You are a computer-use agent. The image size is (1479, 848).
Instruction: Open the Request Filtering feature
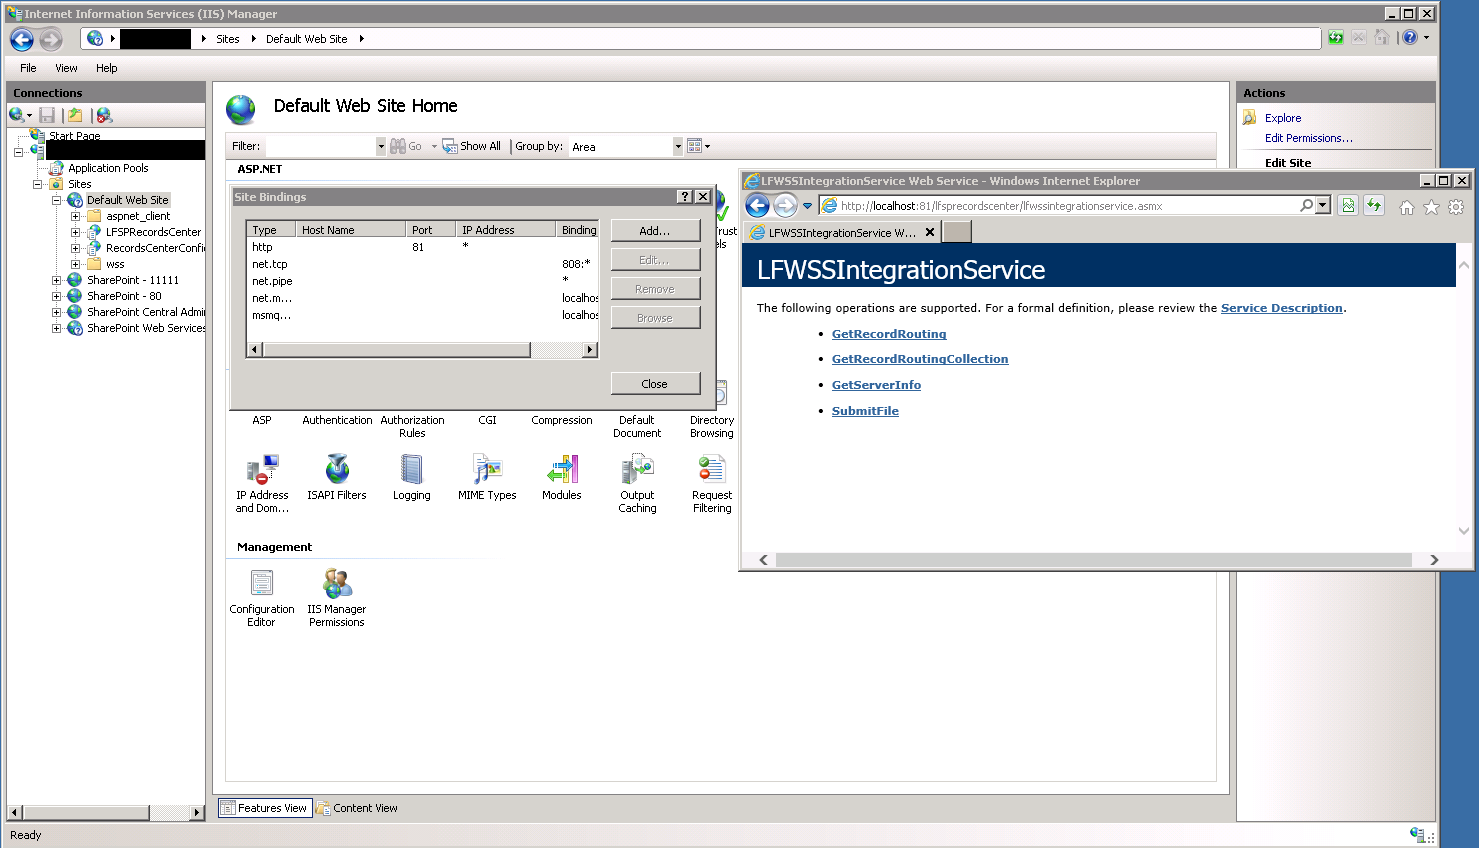click(x=712, y=483)
